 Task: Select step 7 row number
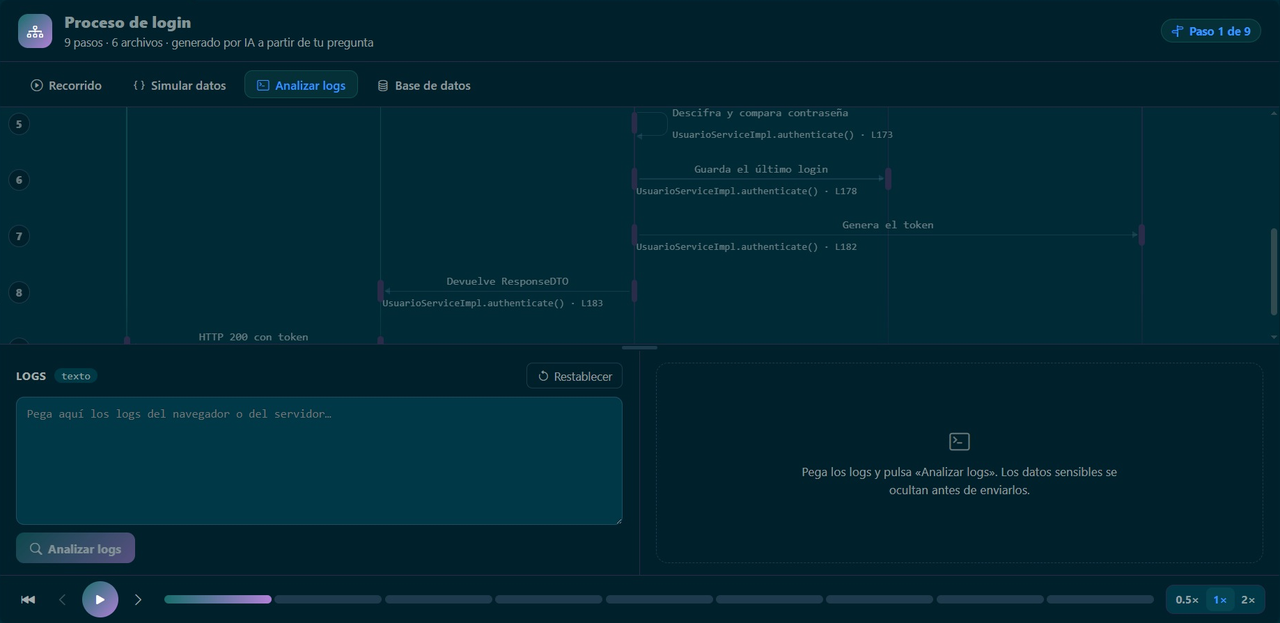17,236
